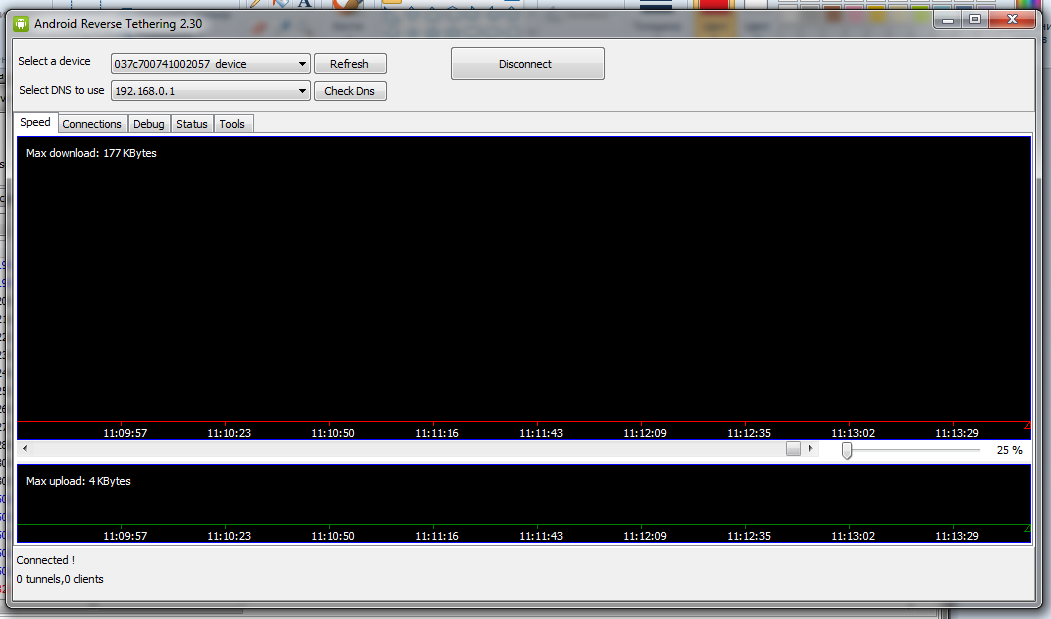
Task: Click the horizontal scrollbar thumb
Action: coord(793,448)
